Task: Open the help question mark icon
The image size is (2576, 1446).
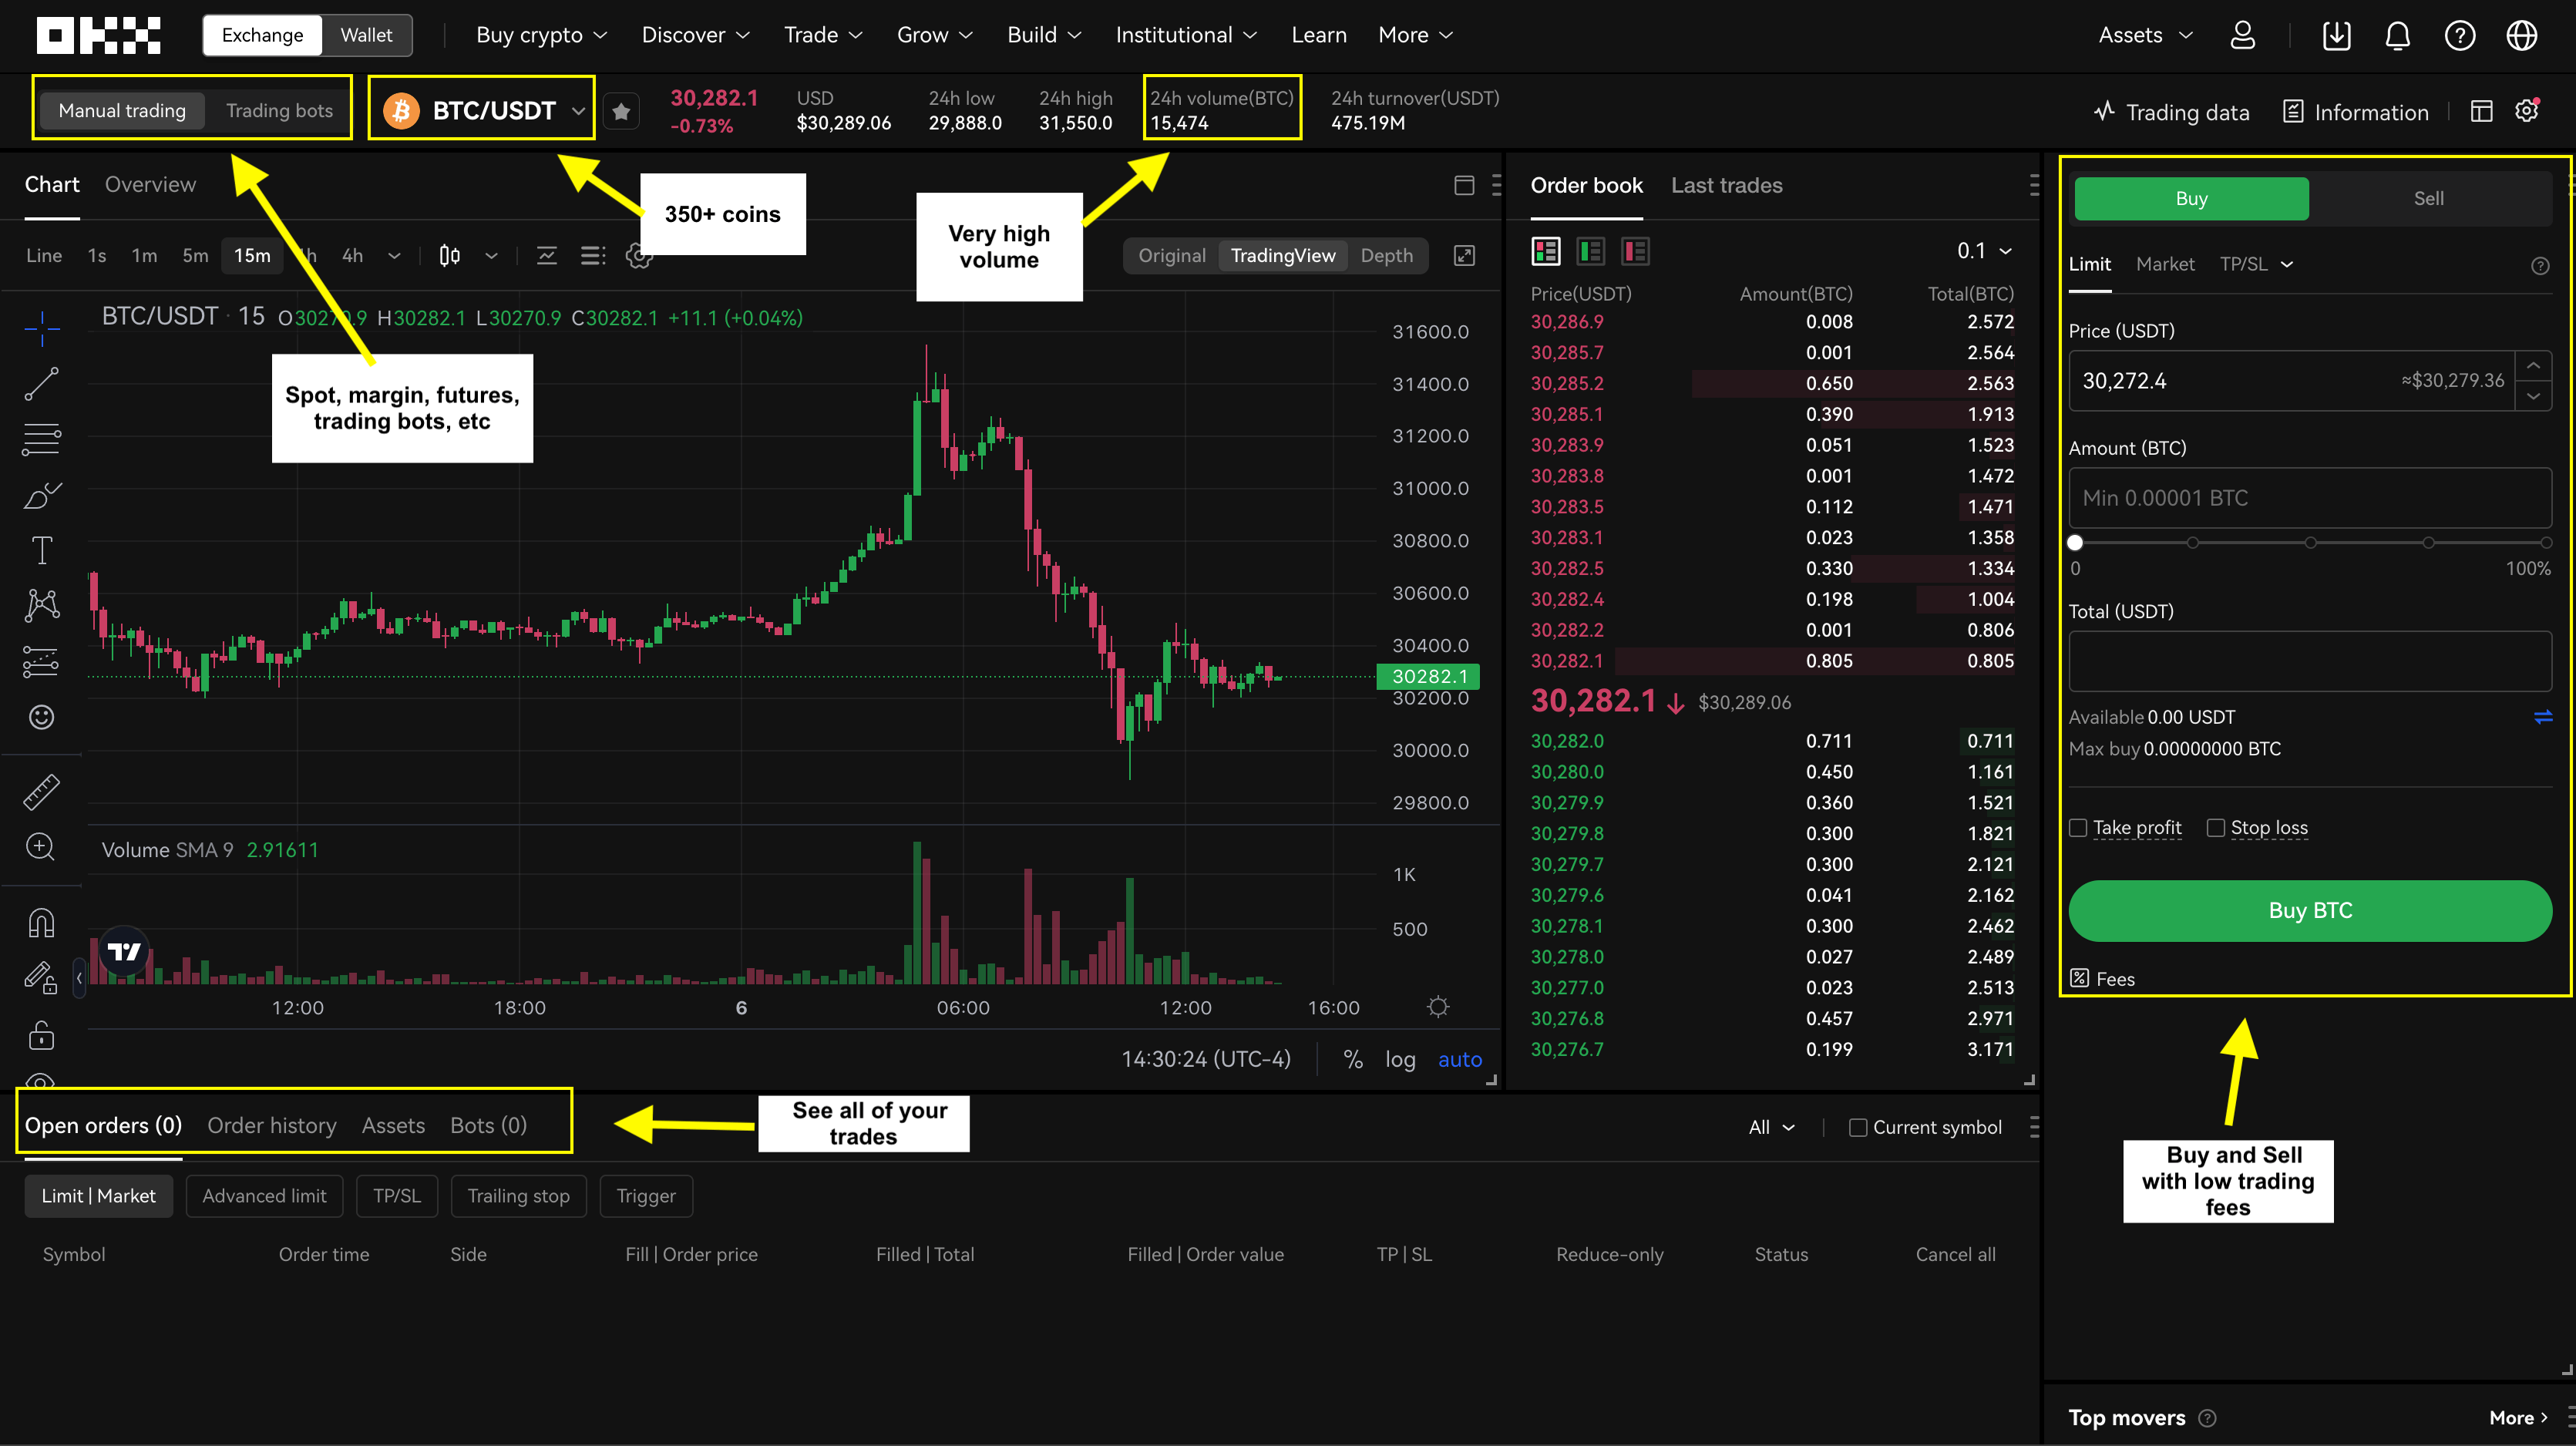Action: (x=2460, y=35)
